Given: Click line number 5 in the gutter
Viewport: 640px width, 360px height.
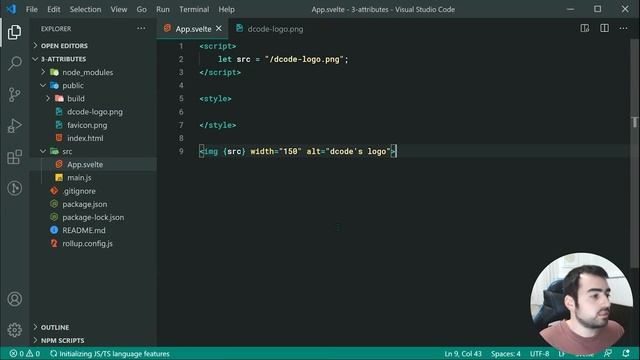Looking at the screenshot, I should point(181,98).
